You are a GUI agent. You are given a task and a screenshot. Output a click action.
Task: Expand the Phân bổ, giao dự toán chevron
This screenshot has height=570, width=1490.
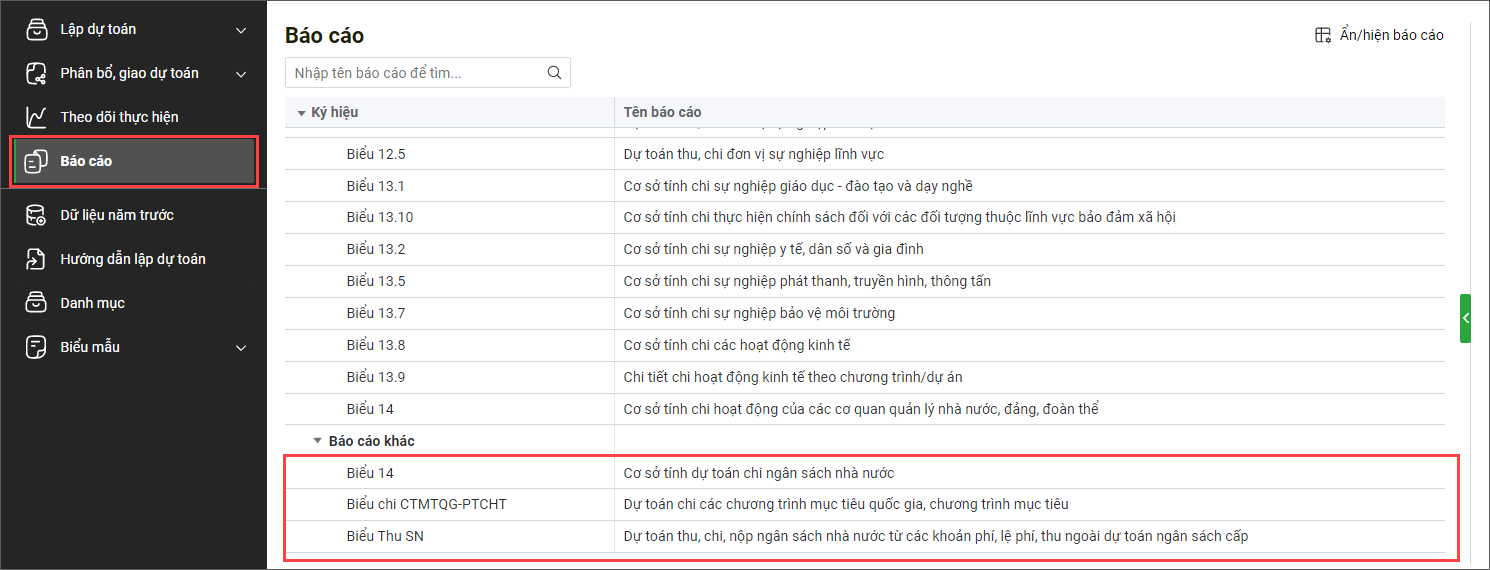coord(241,74)
